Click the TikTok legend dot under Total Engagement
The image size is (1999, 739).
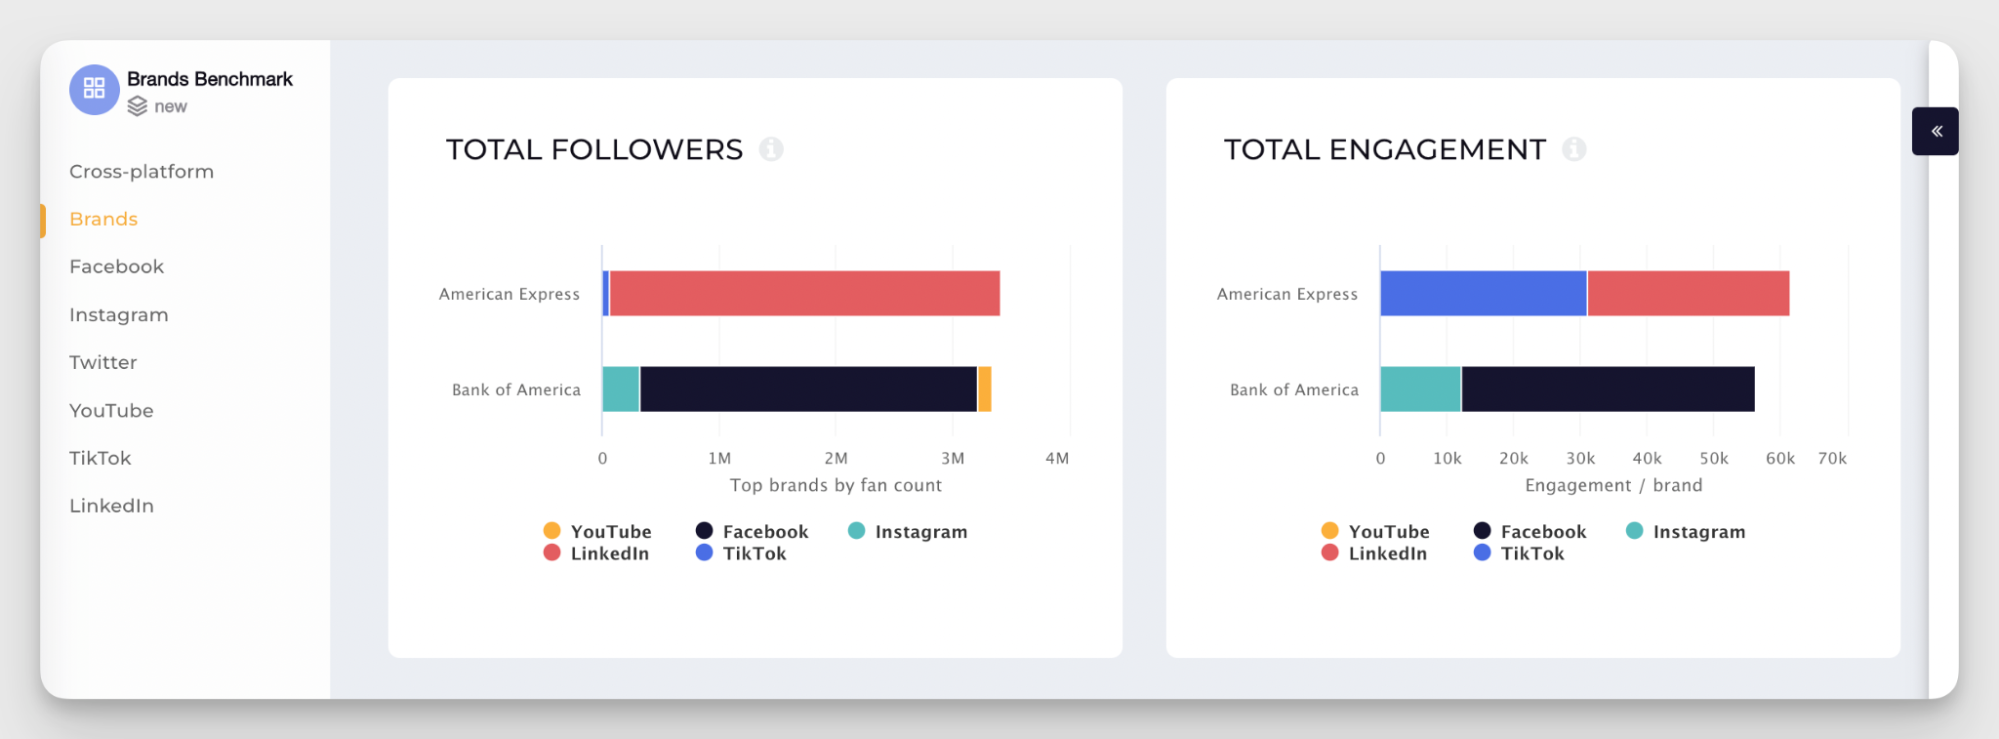(x=1480, y=552)
